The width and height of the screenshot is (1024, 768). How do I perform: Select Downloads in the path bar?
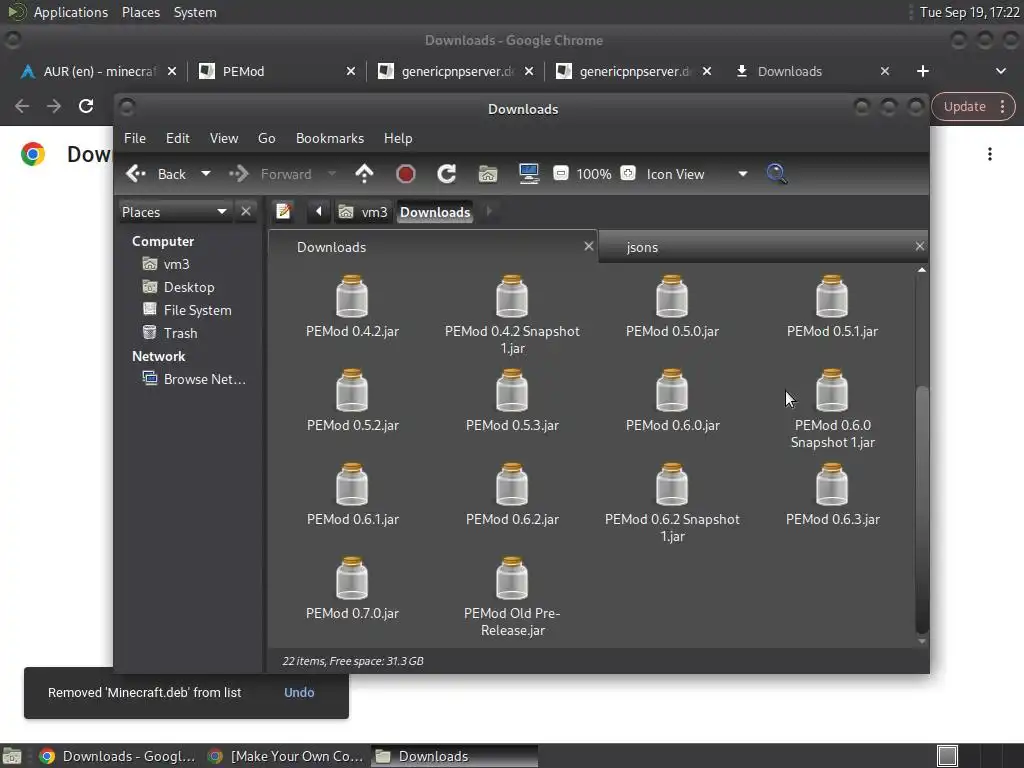coord(435,212)
